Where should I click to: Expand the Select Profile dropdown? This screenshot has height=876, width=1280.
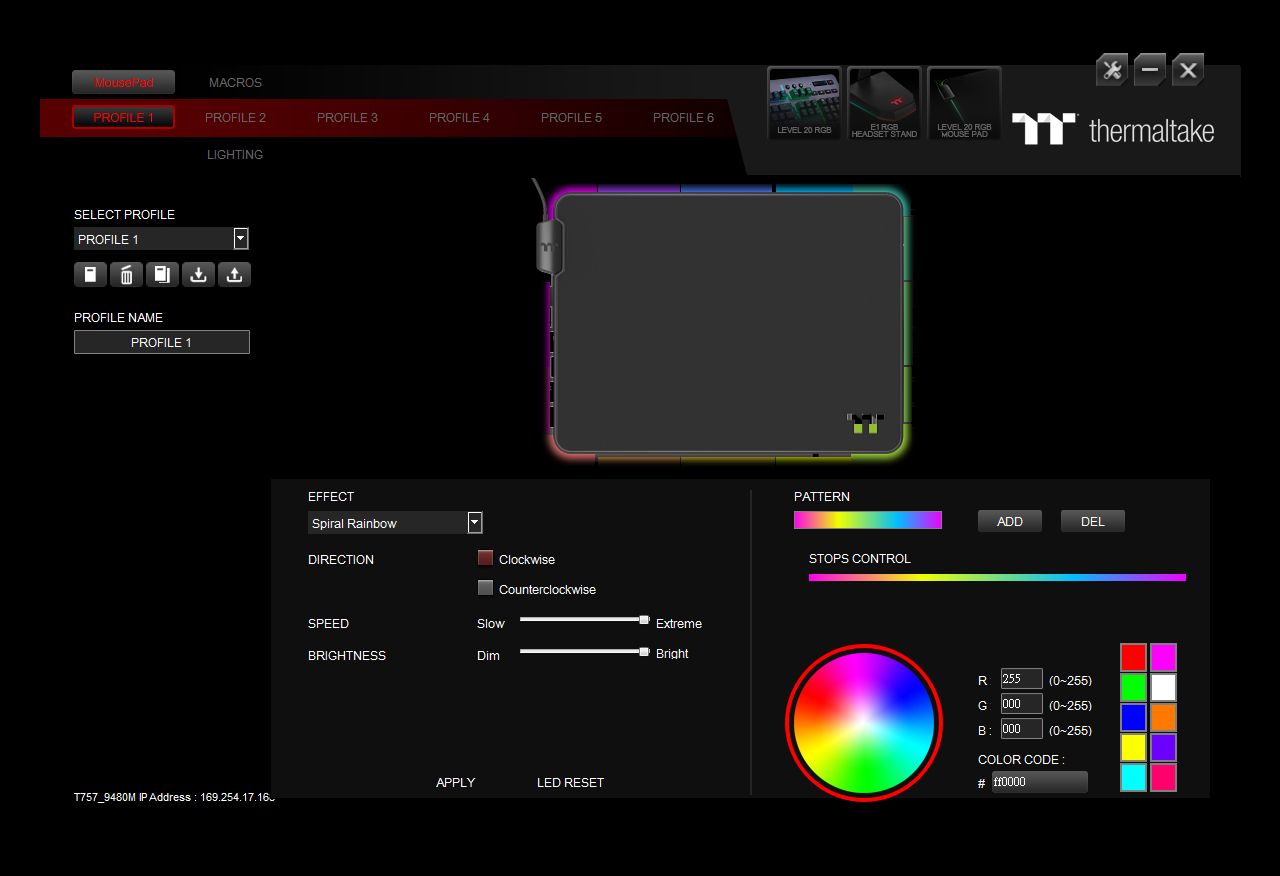240,238
